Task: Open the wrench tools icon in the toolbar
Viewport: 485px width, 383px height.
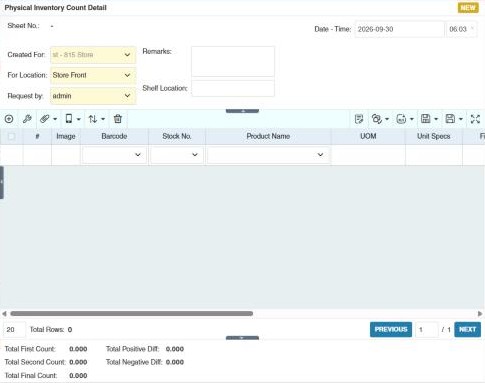Action: [x=27, y=119]
